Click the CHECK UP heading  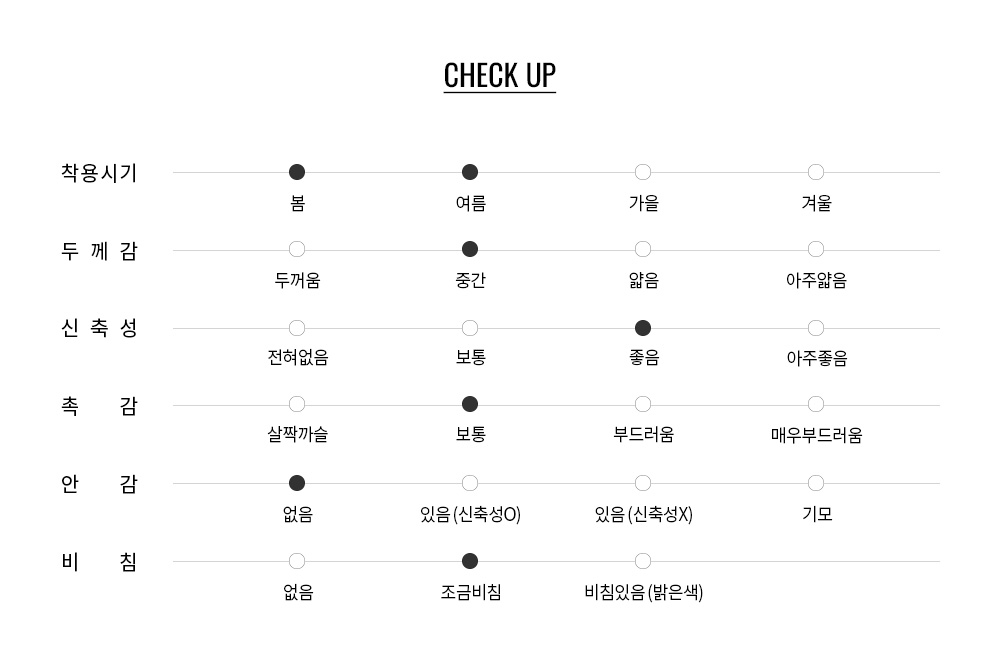pyautogui.click(x=500, y=76)
